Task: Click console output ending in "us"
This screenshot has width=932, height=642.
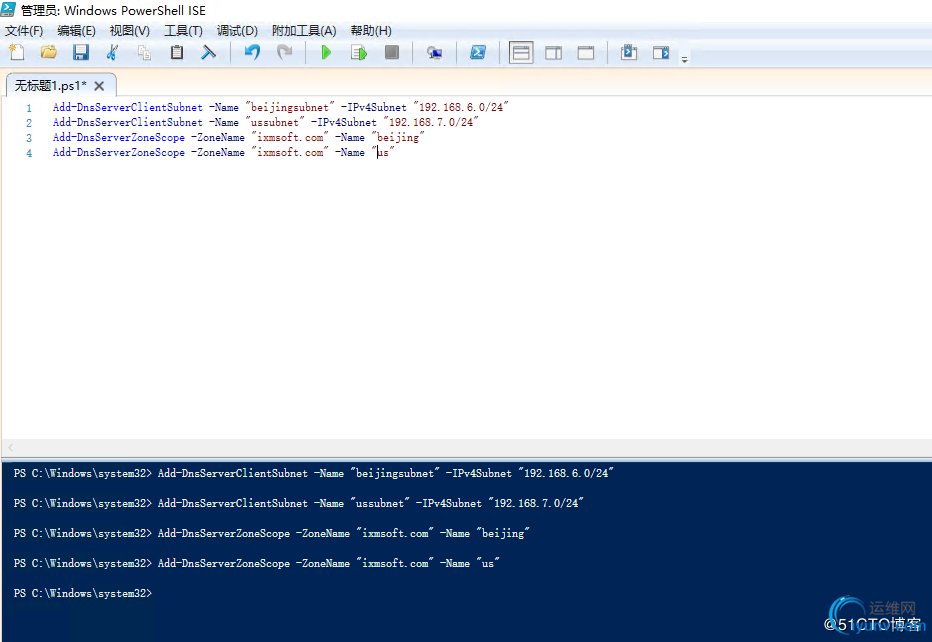Action: [x=257, y=563]
